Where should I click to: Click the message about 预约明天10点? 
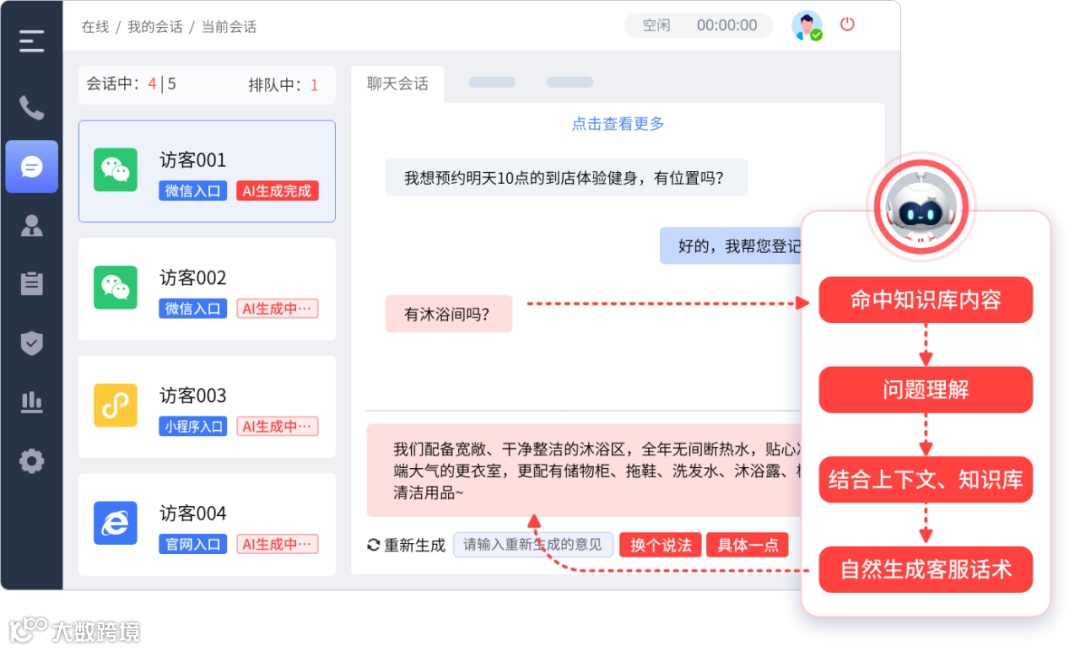566,178
